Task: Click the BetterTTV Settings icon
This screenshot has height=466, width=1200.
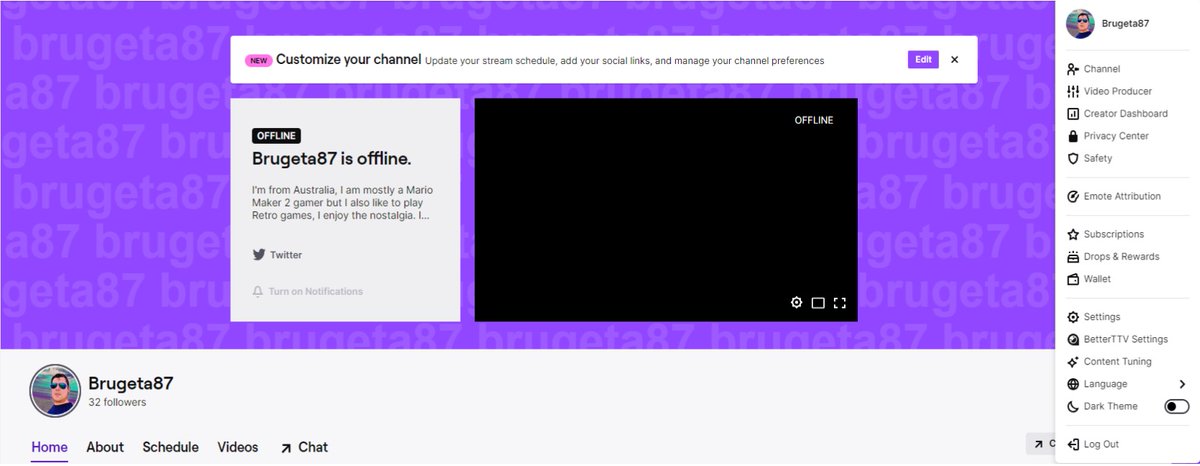Action: click(1073, 339)
